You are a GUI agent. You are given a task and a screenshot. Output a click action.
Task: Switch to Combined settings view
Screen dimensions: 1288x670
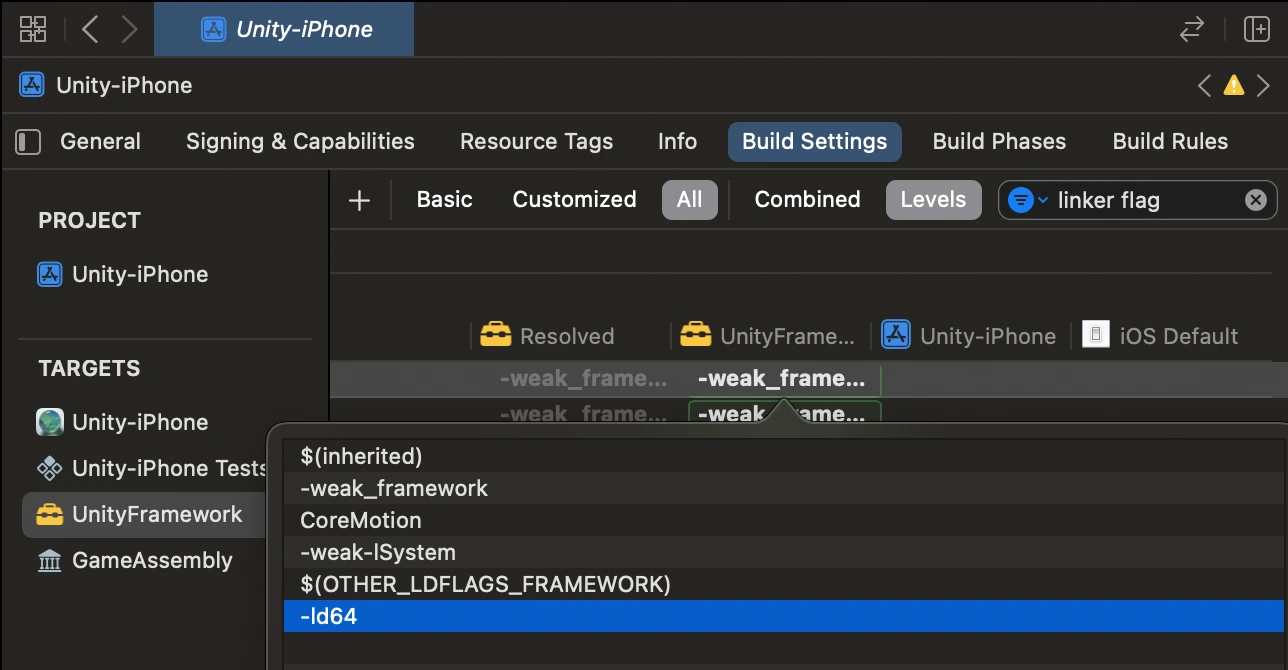(807, 200)
